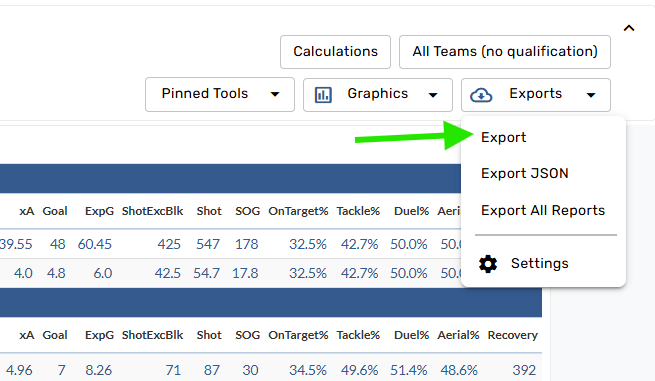Viewport: 655px width, 381px height.
Task: Select the 71 ShotExcBlk cell
Action: pos(173,371)
